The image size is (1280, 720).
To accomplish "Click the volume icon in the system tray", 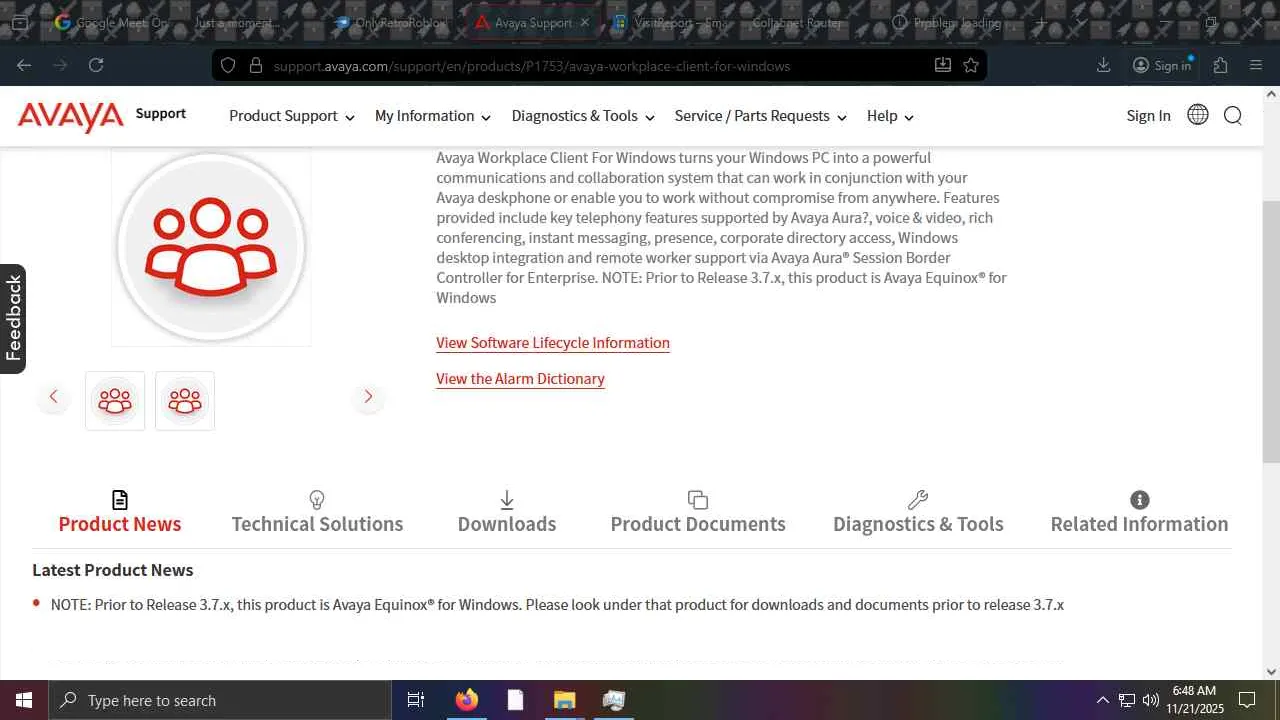I will point(1151,700).
